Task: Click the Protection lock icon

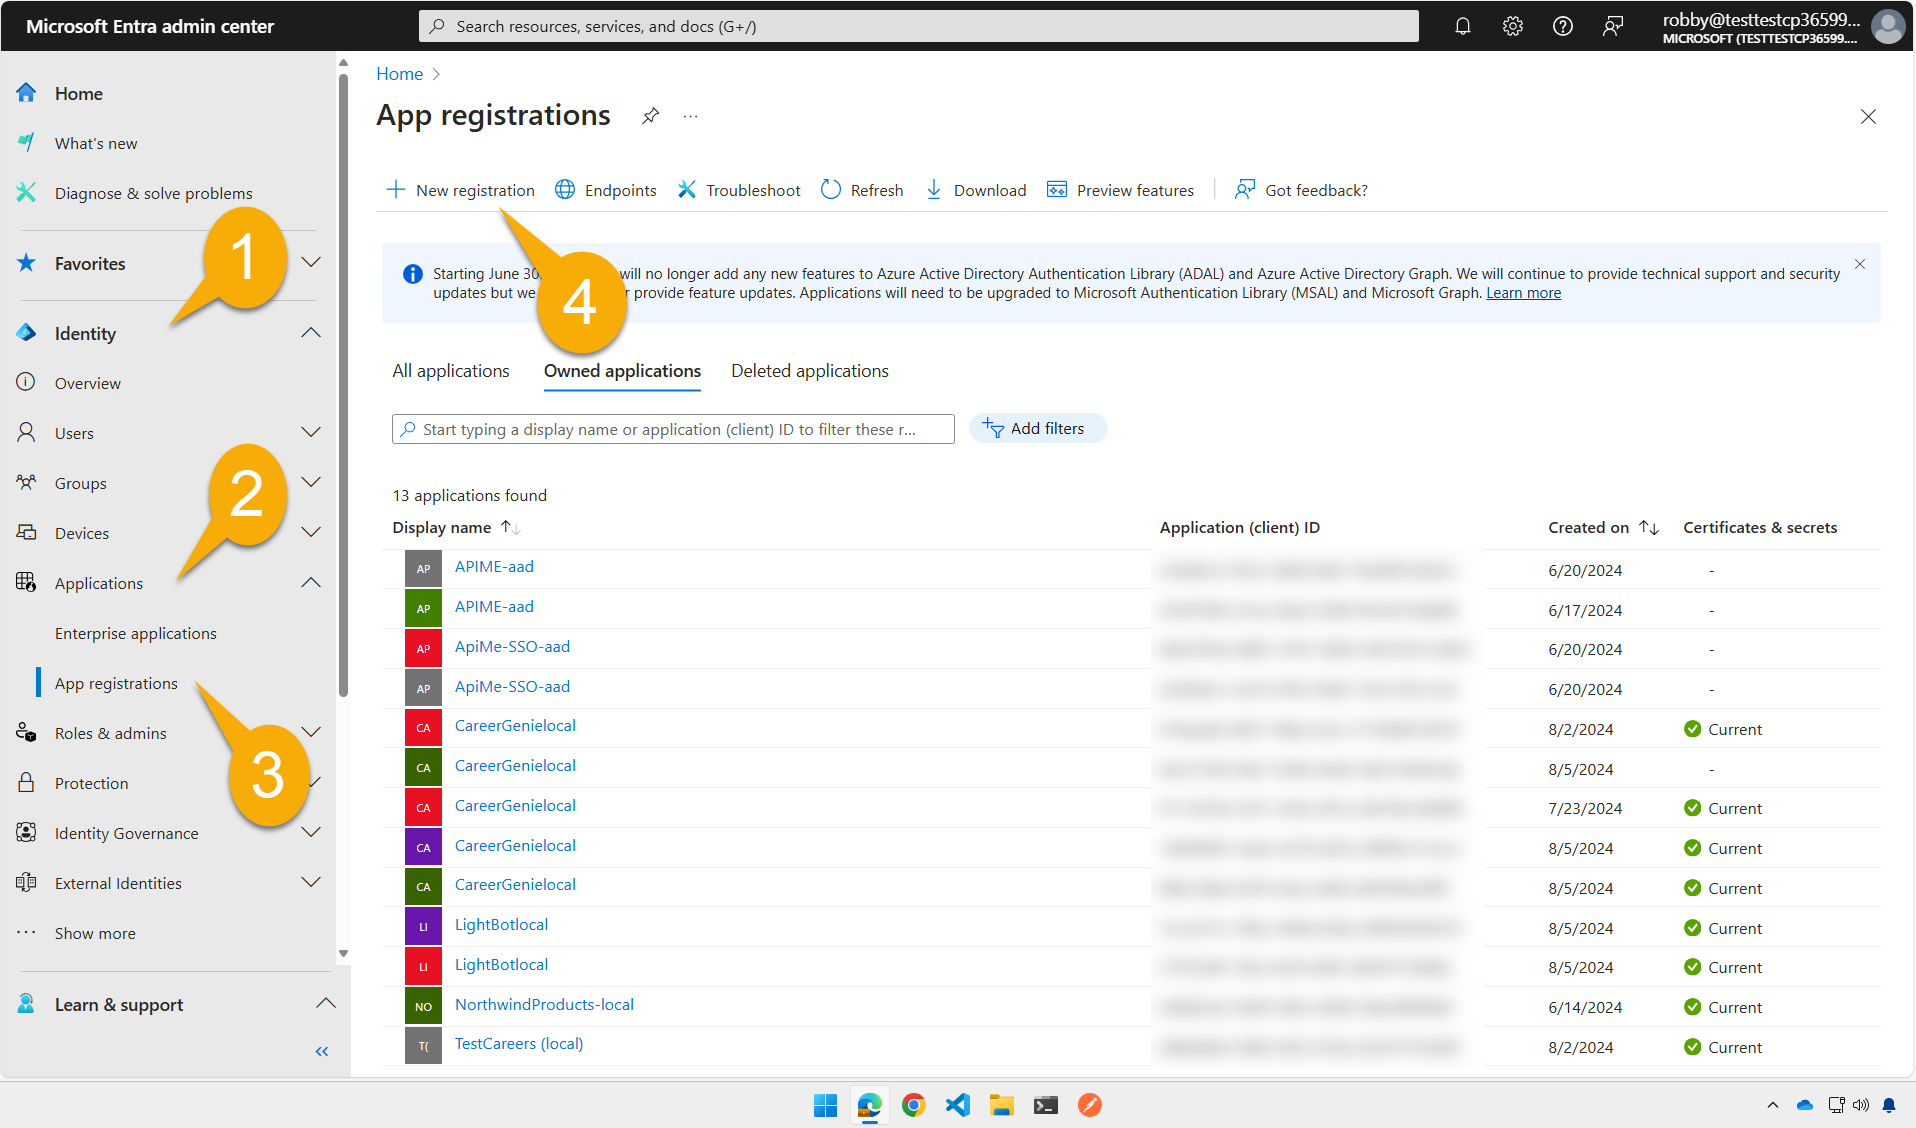Action: coord(26,783)
